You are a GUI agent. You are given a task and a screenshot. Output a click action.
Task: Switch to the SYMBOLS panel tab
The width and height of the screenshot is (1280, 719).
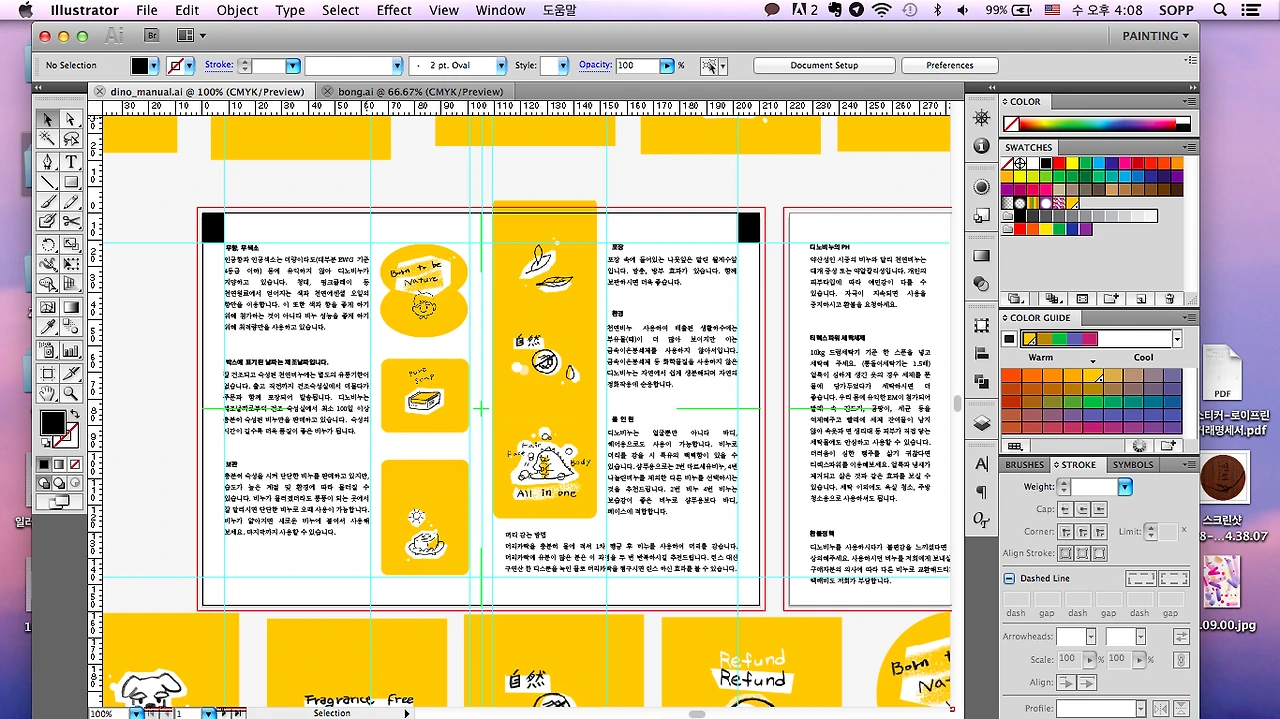pyautogui.click(x=1133, y=464)
